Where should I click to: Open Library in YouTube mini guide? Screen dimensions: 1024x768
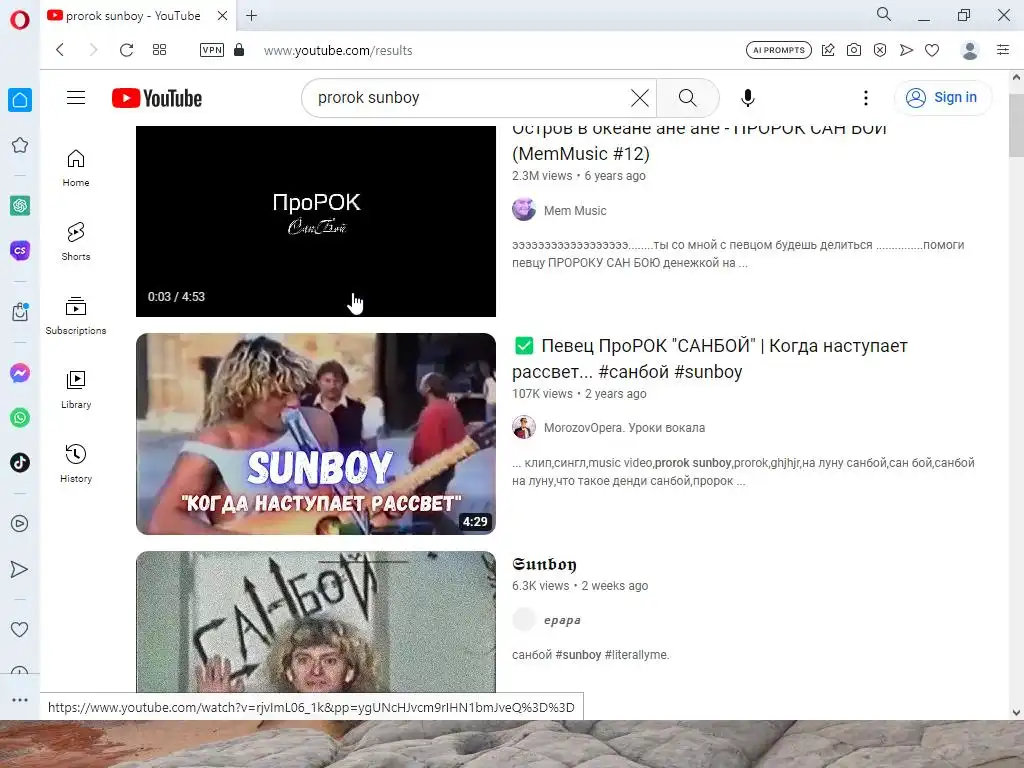[x=76, y=390]
